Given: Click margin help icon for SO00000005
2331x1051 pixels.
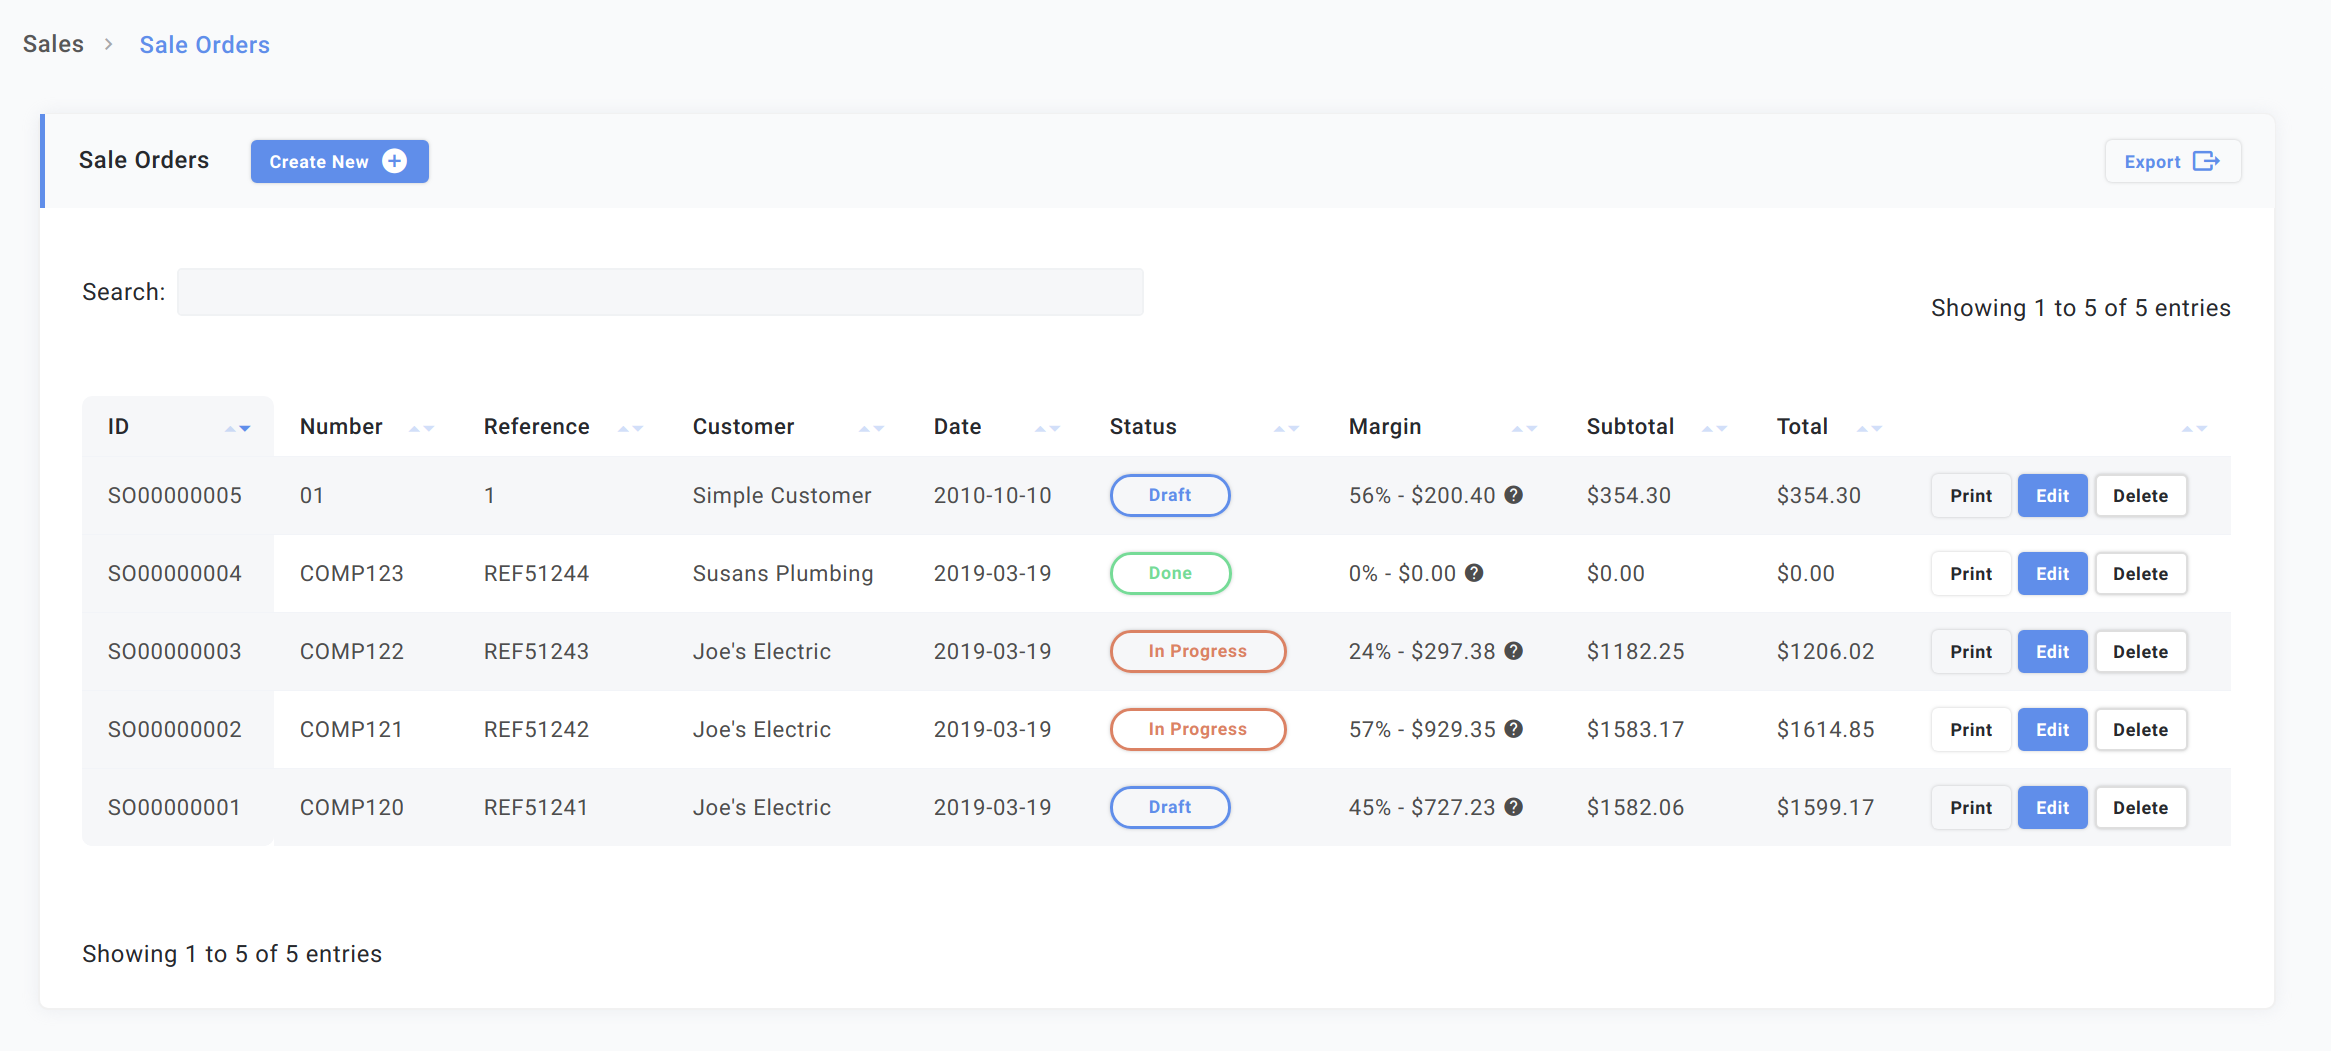Looking at the screenshot, I should click(x=1514, y=495).
